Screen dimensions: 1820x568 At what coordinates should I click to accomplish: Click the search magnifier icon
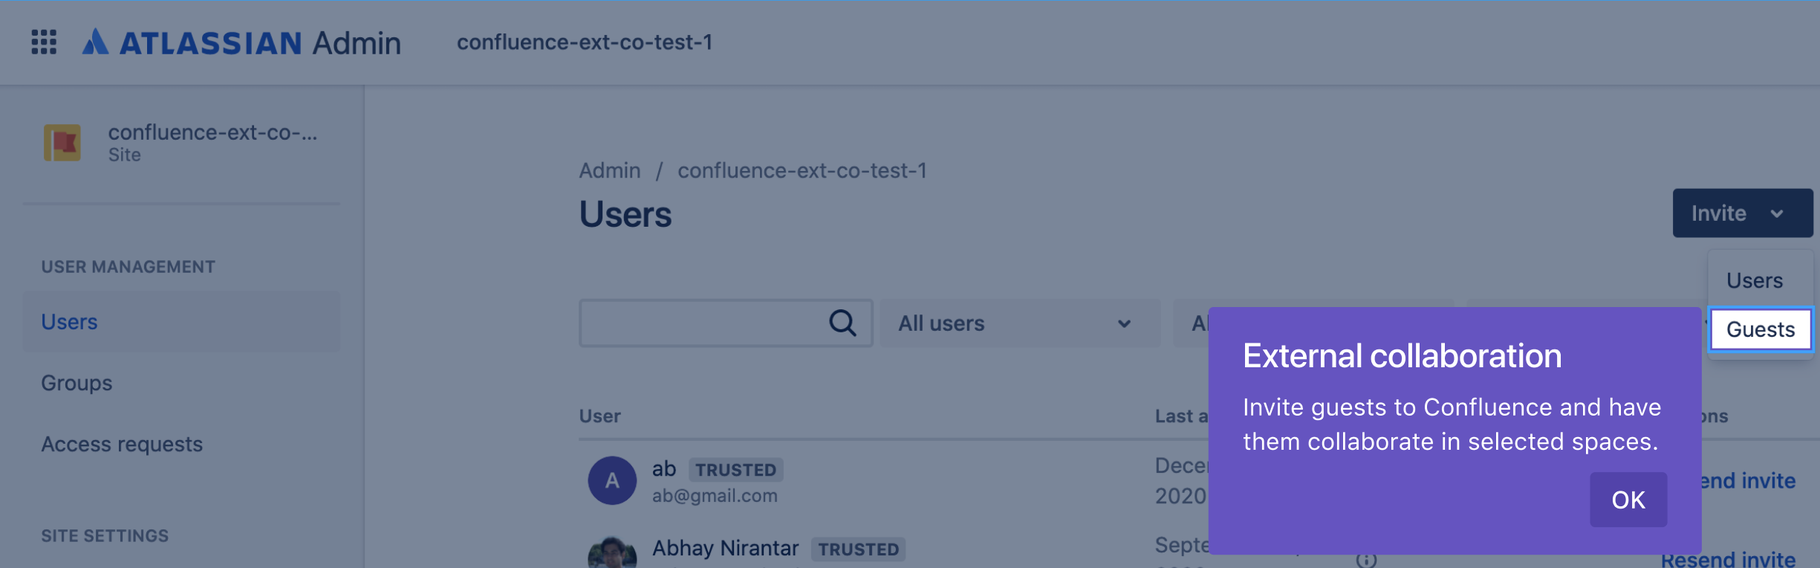point(842,323)
